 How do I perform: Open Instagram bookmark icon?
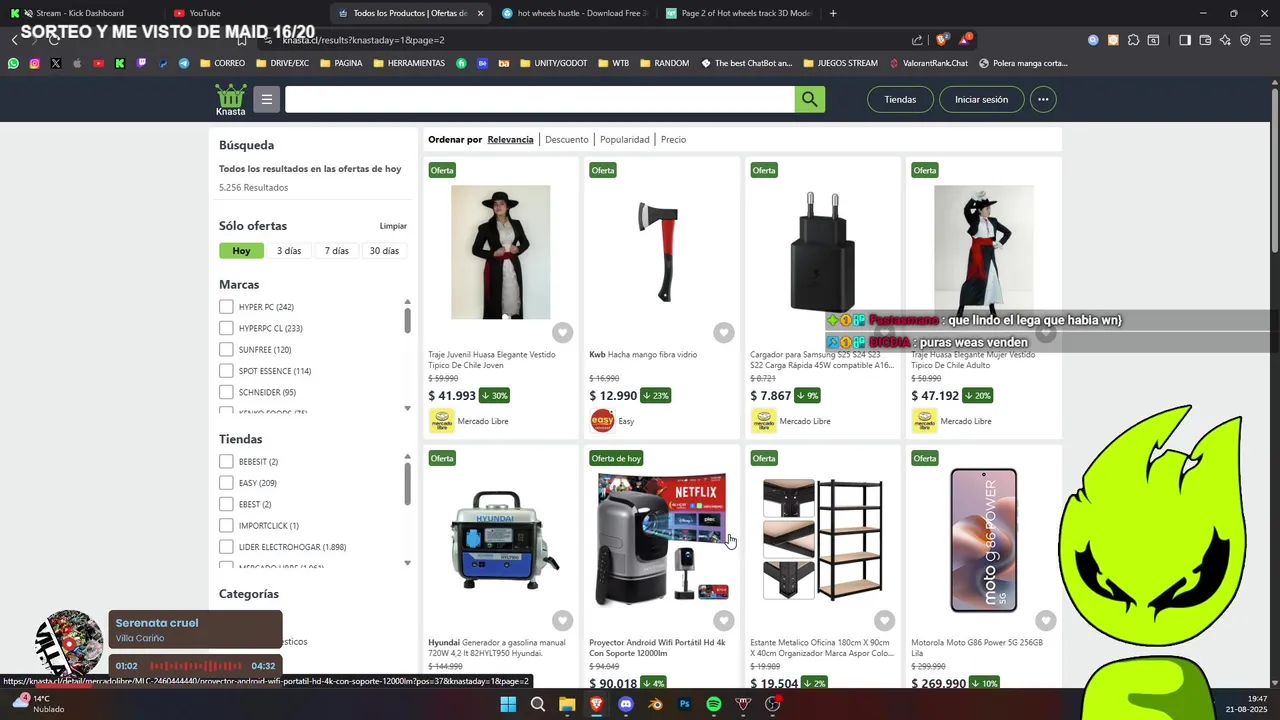34,63
